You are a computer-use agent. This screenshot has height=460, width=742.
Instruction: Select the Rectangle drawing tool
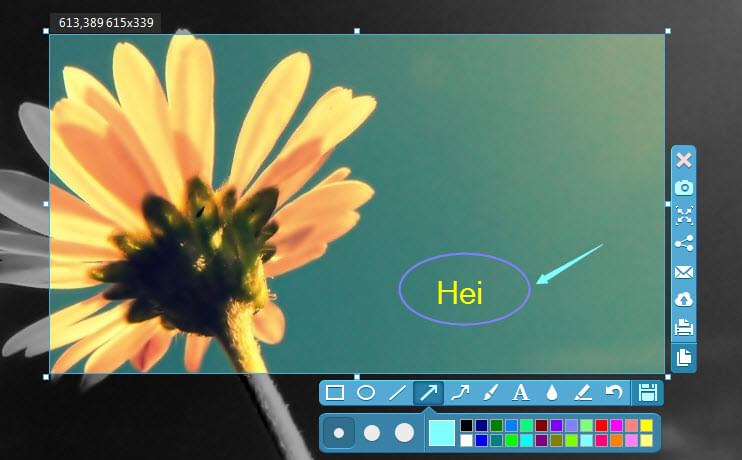click(336, 393)
